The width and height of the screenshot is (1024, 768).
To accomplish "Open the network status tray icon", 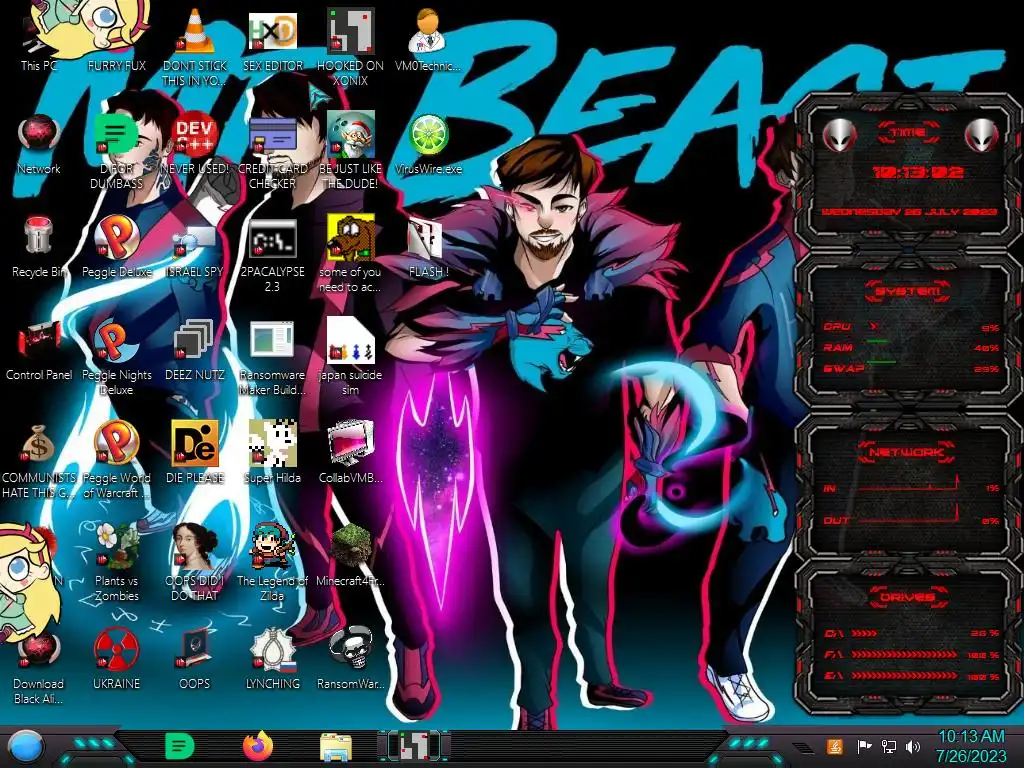I will (889, 746).
